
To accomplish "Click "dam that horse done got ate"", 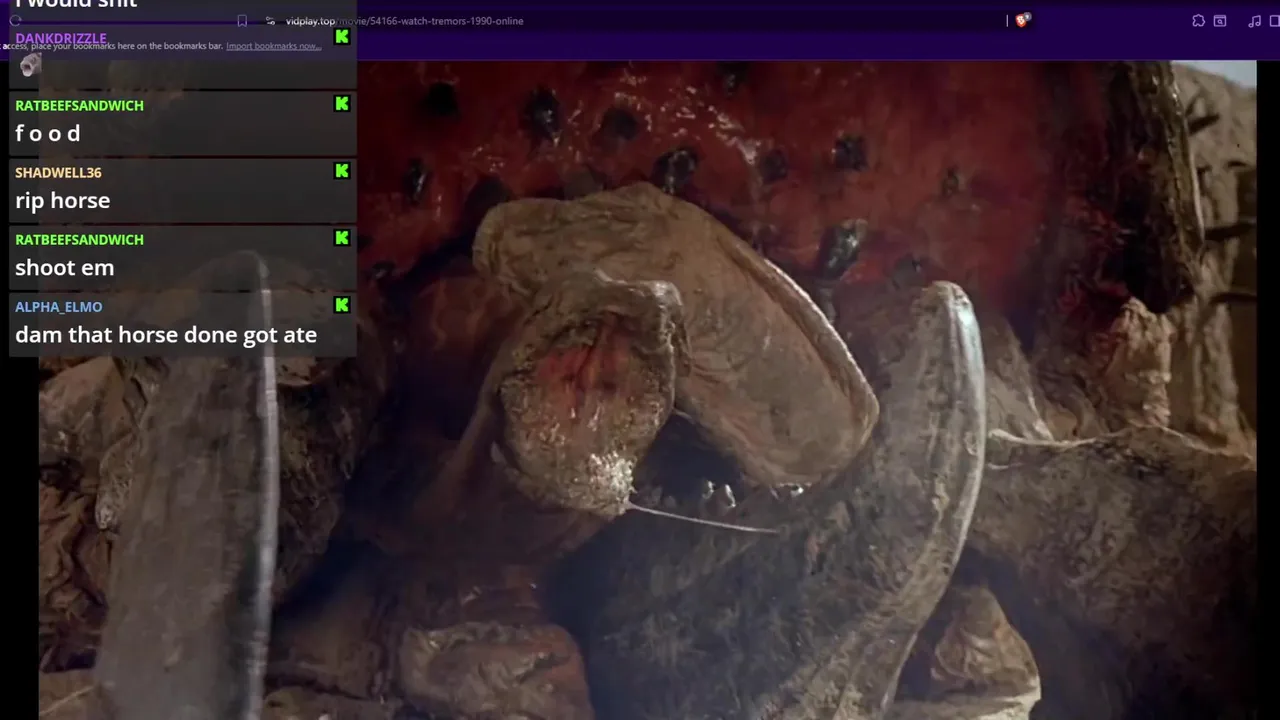I will pos(166,334).
